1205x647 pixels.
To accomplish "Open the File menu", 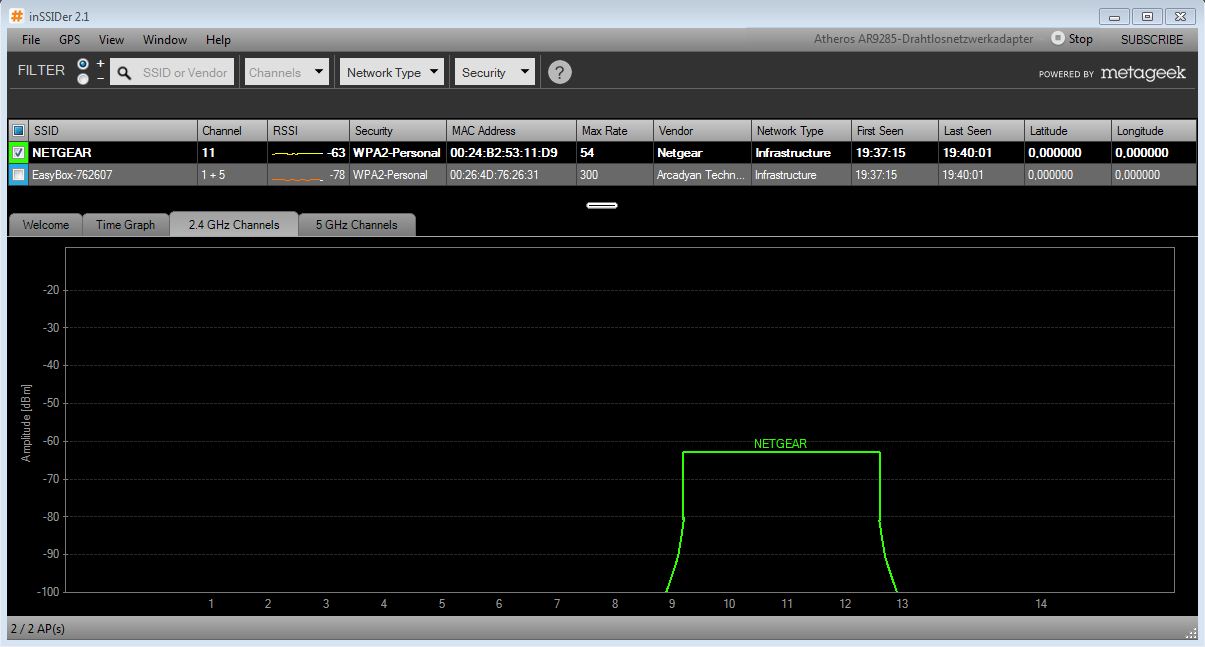I will (31, 40).
